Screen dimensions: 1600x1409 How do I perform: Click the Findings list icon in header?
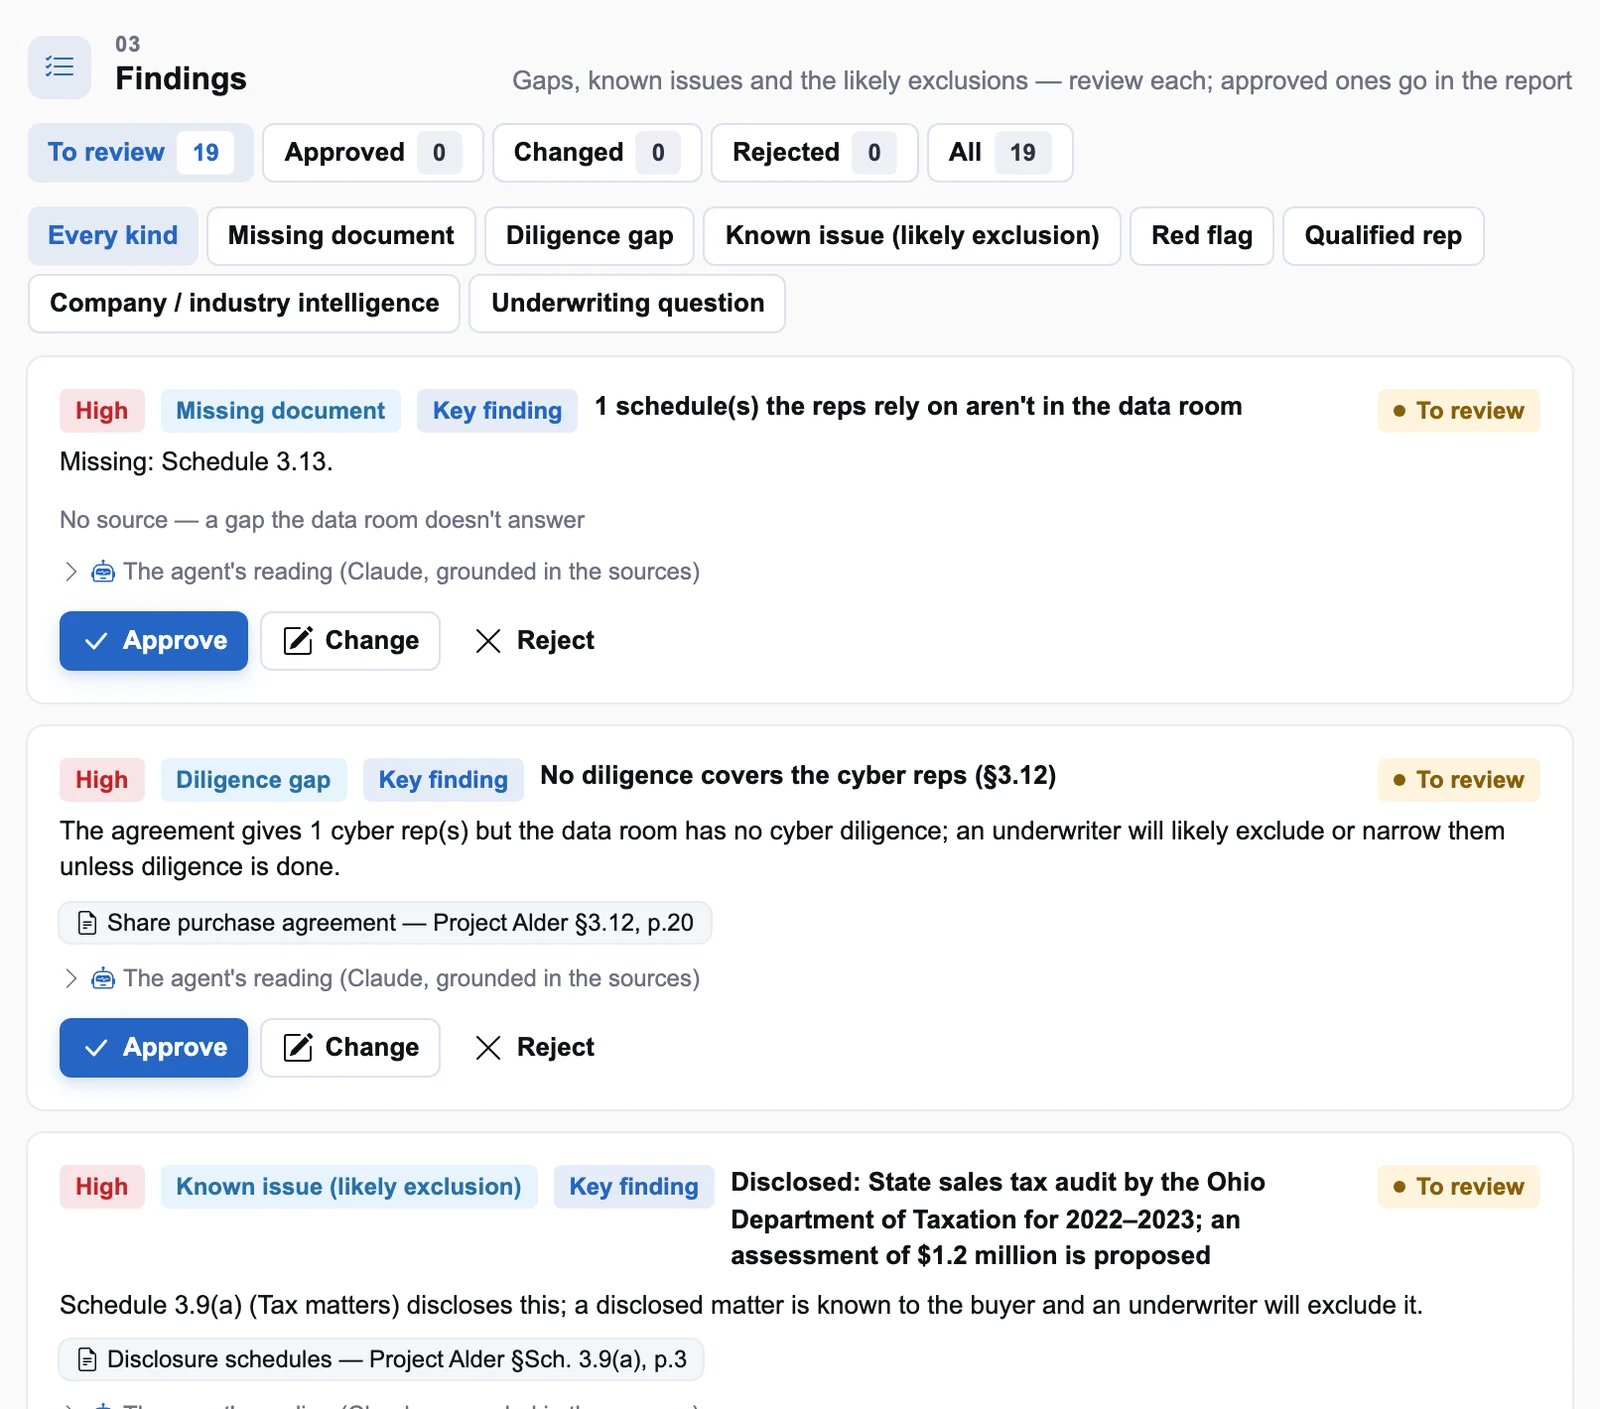(59, 67)
